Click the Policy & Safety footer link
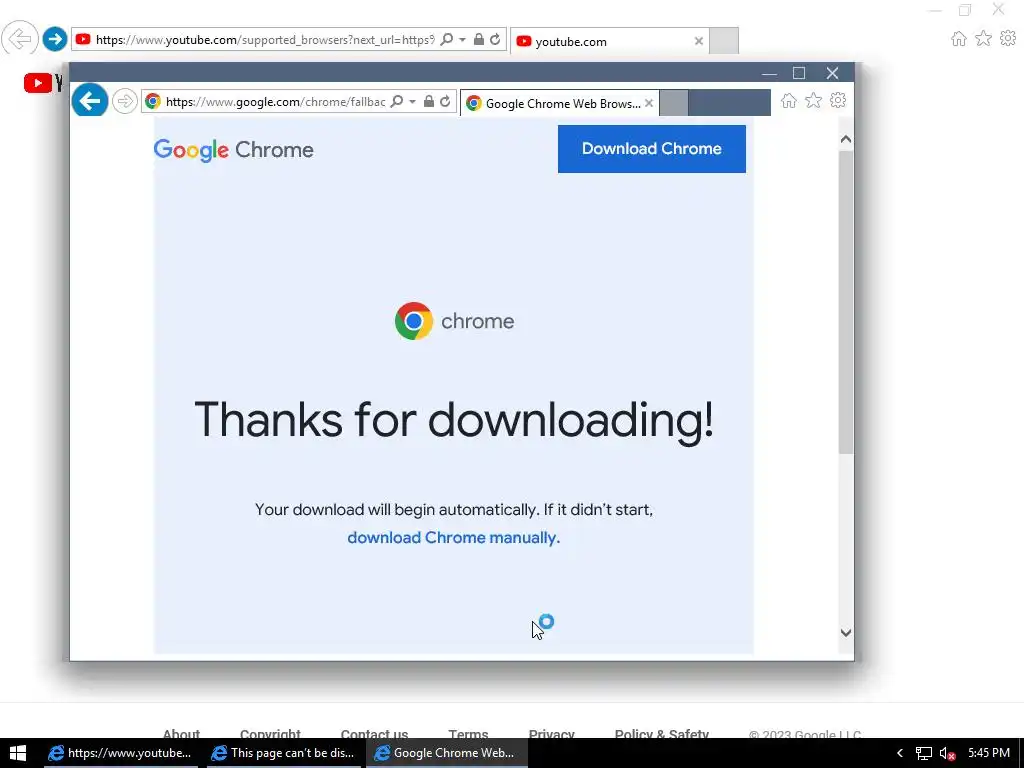The height and width of the screenshot is (768, 1024). click(x=662, y=734)
